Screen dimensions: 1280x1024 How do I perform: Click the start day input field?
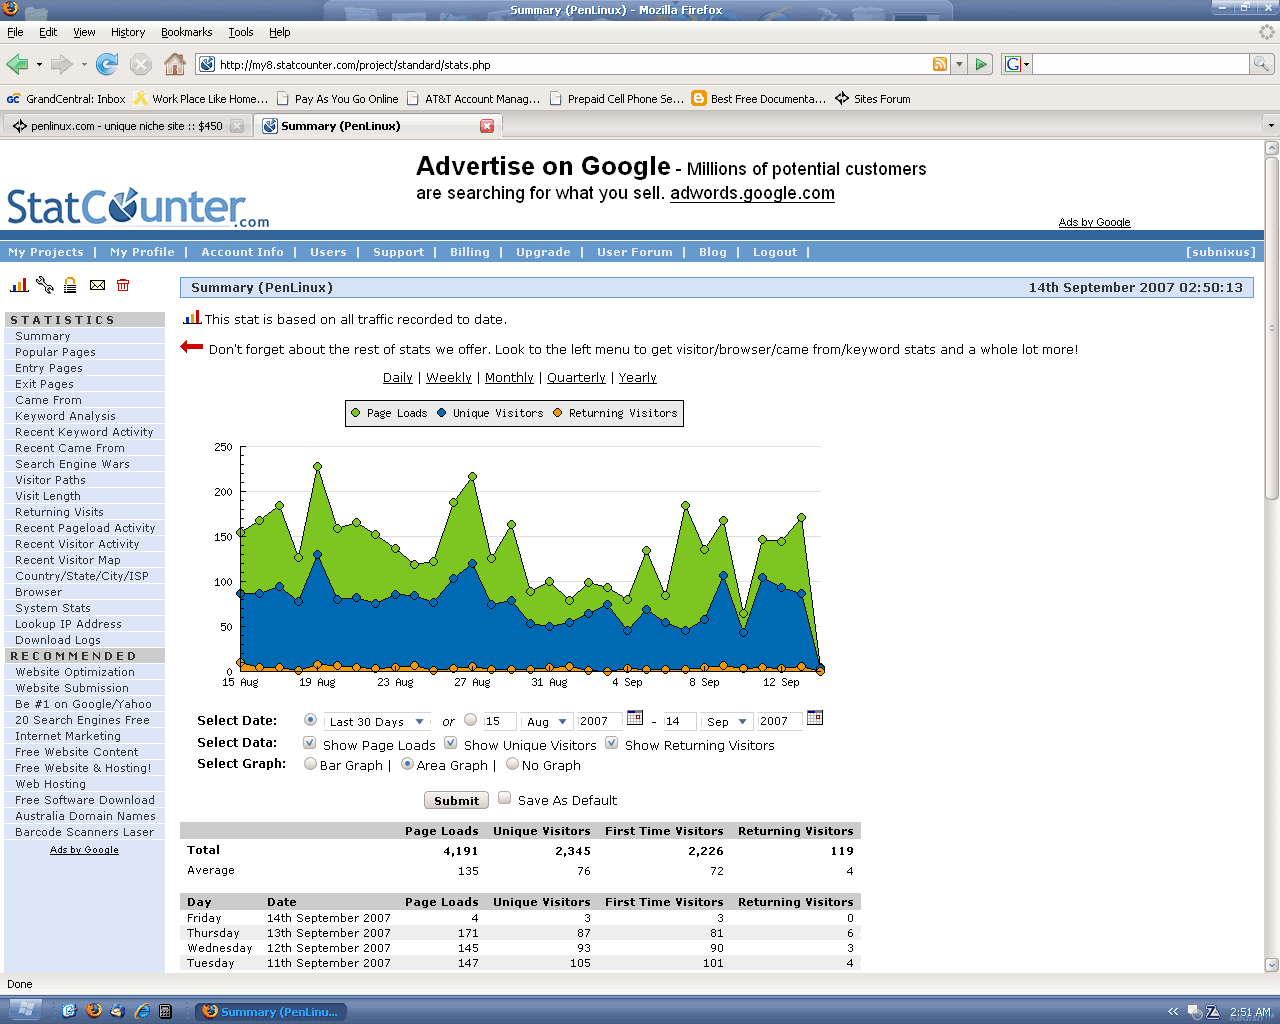point(498,721)
